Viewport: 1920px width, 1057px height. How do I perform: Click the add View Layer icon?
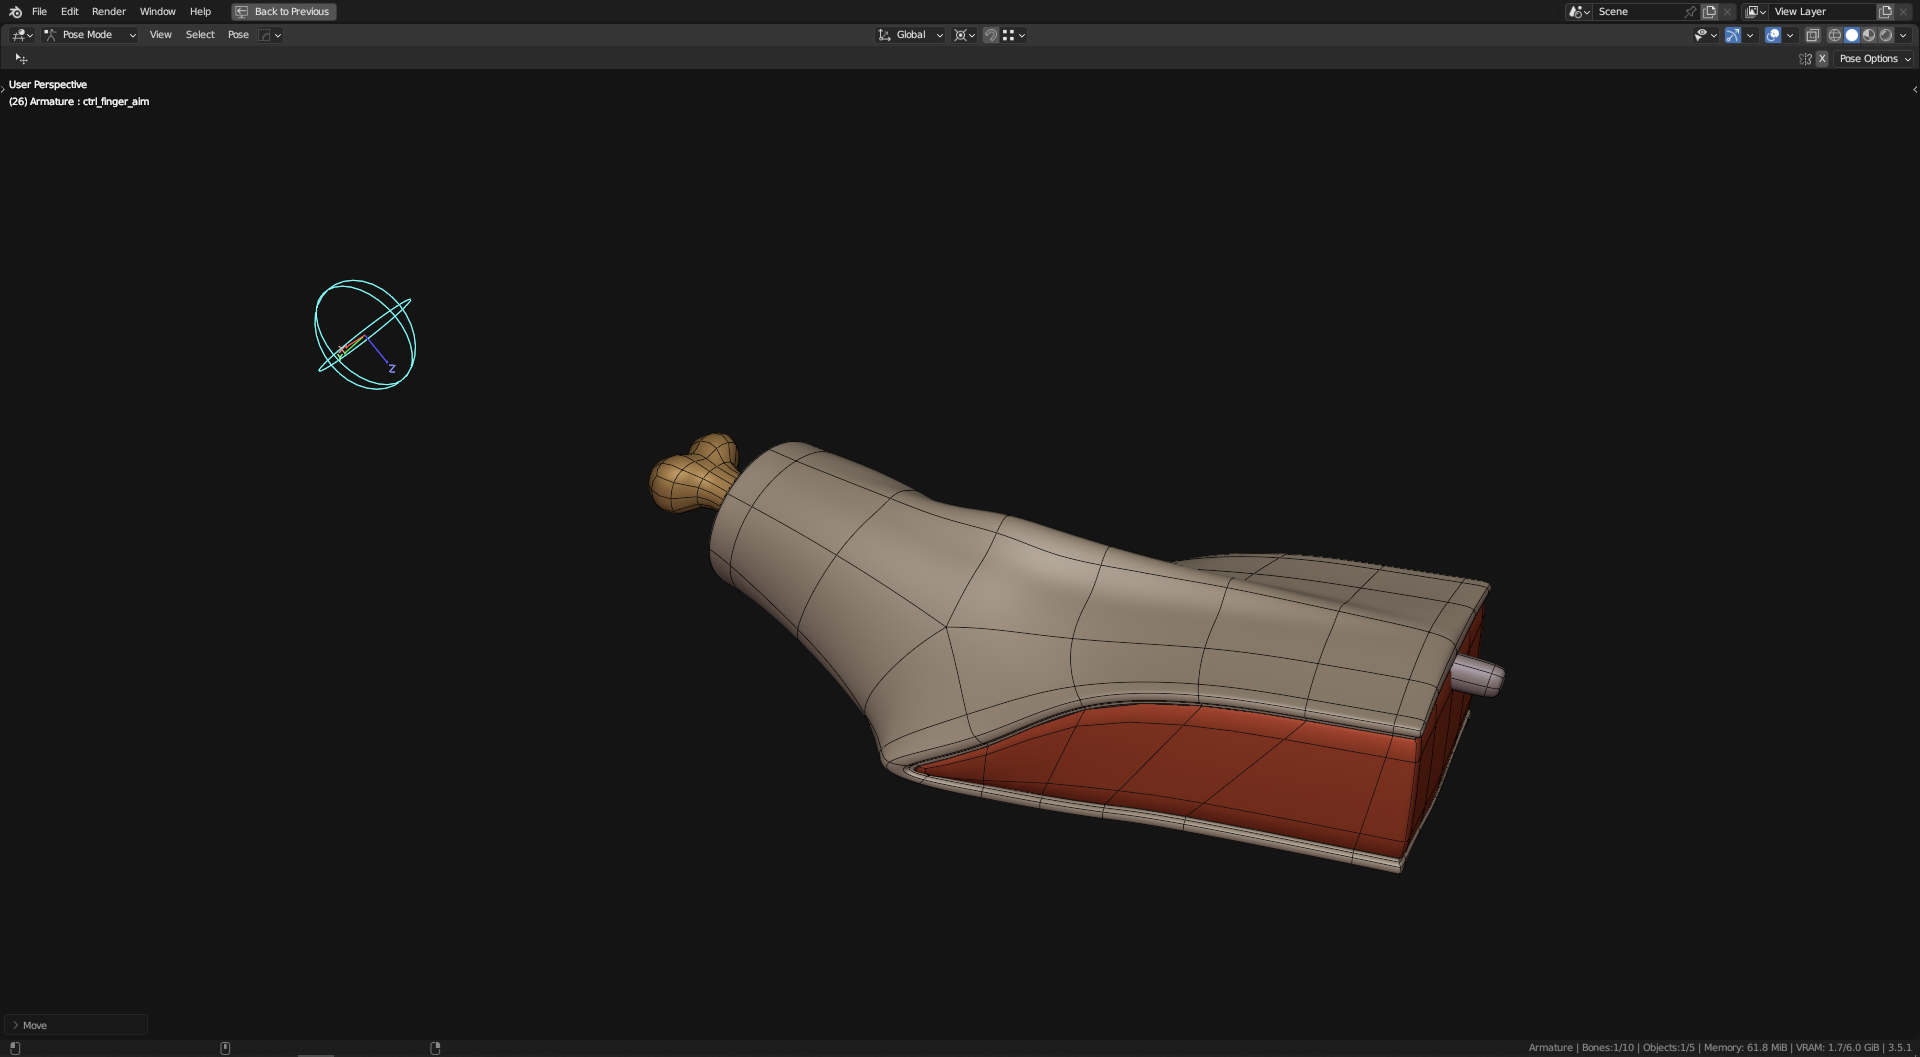pyautogui.click(x=1885, y=12)
